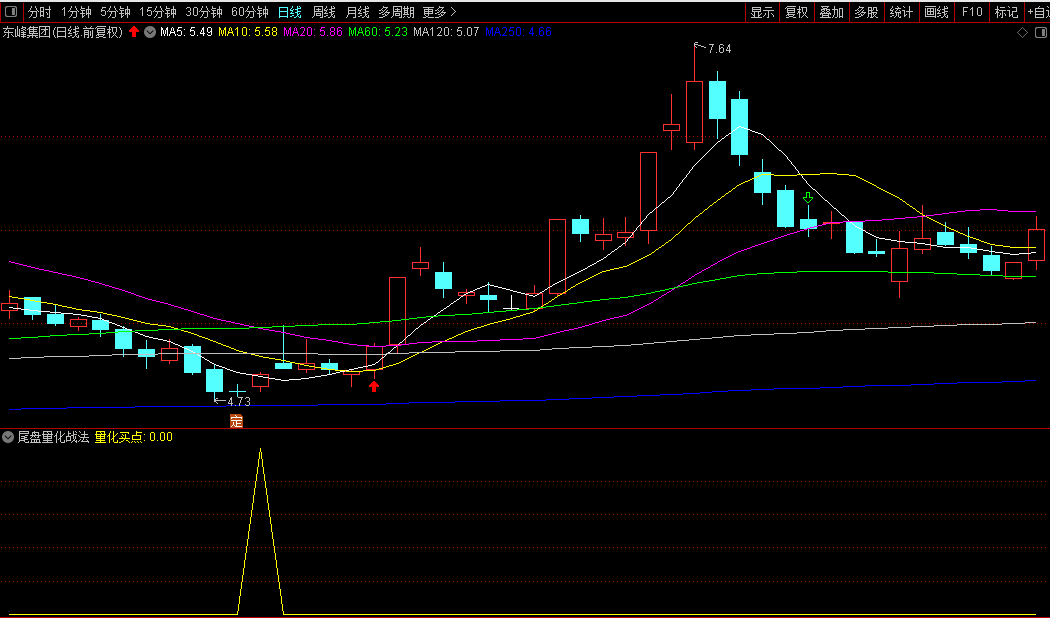Click the green MA60: 5.23 label
The height and width of the screenshot is (618, 1050).
point(378,31)
